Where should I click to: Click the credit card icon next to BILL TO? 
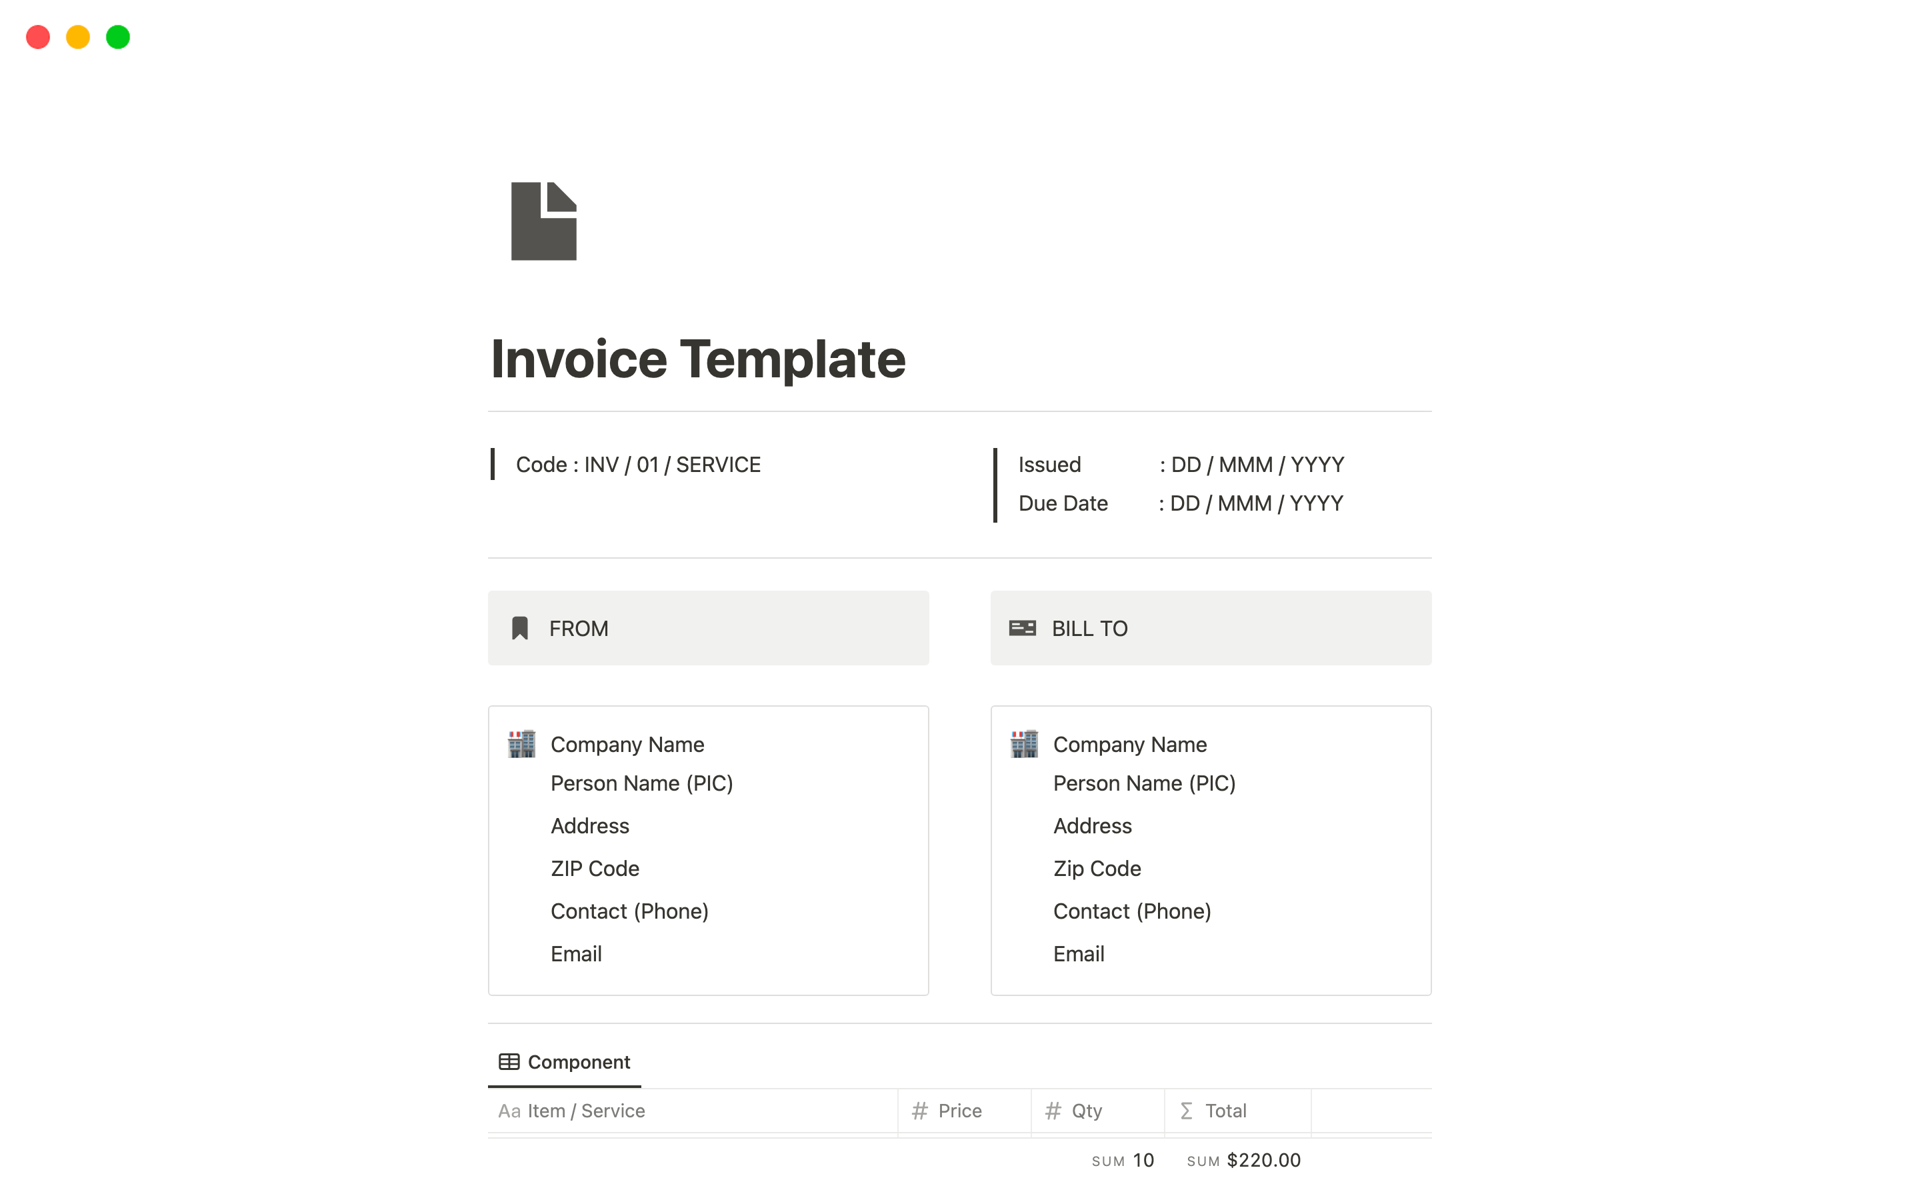pos(1023,626)
